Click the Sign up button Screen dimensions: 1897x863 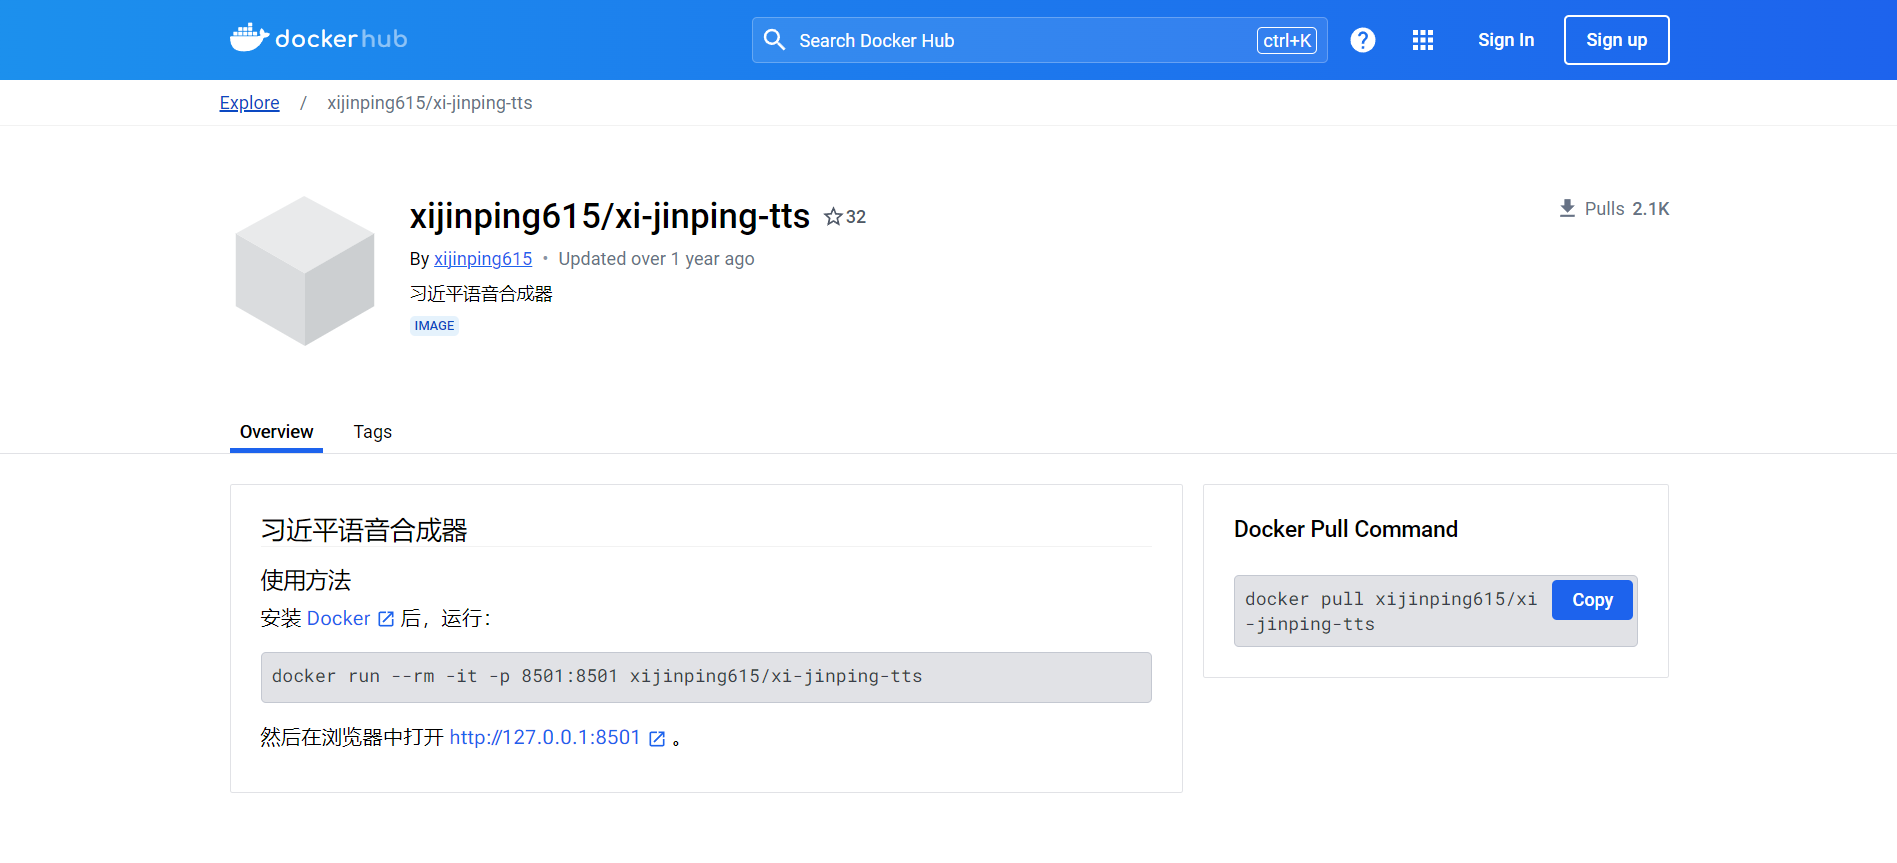point(1616,40)
